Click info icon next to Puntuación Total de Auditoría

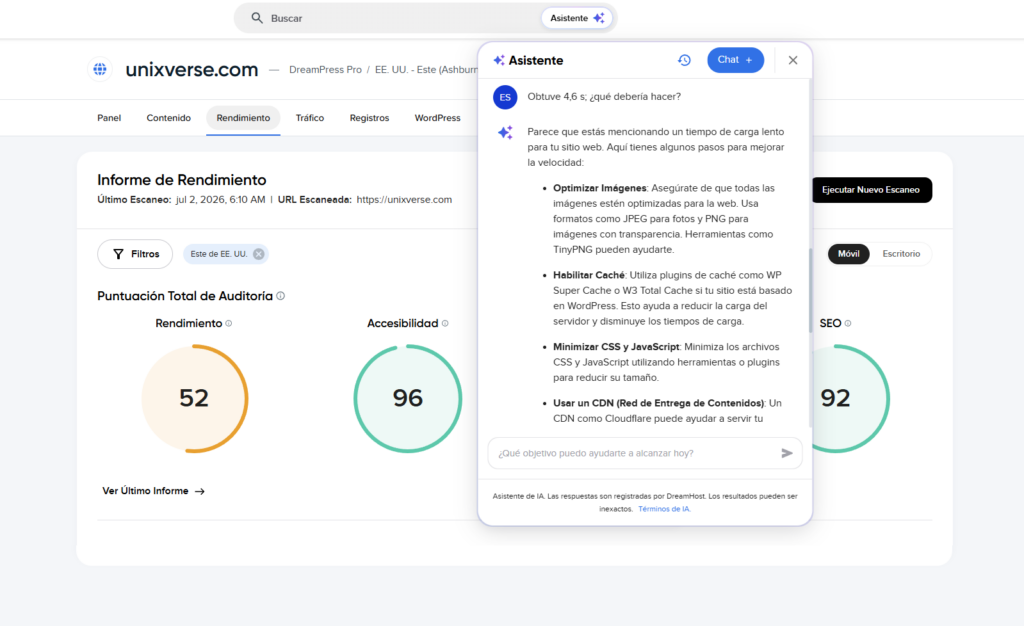tap(281, 296)
